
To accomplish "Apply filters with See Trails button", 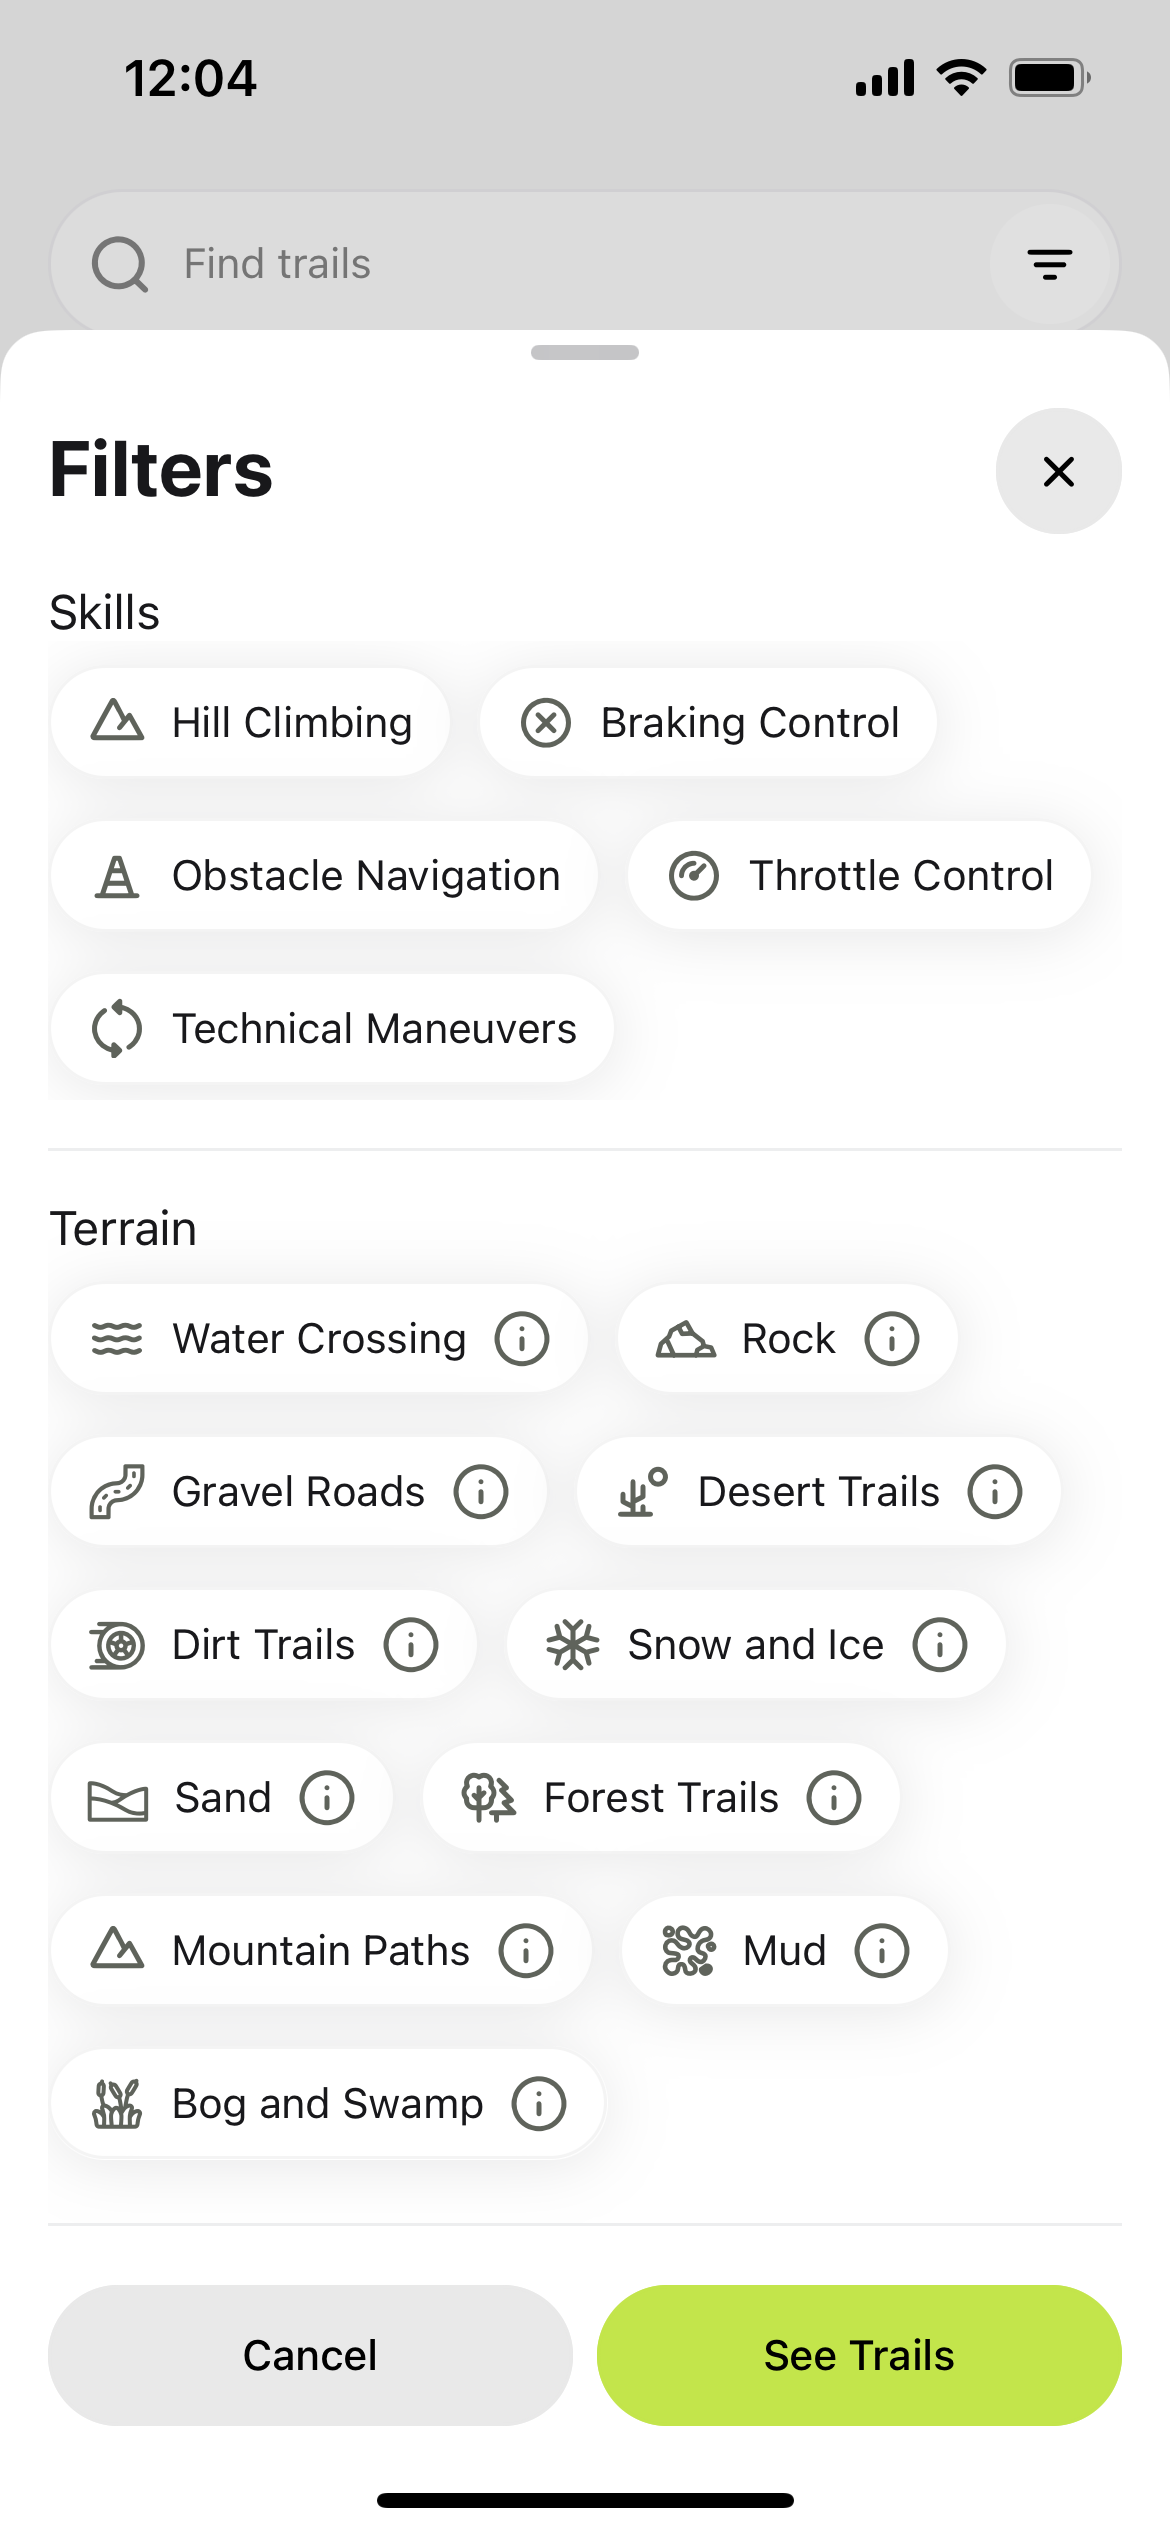I will pos(859,2355).
